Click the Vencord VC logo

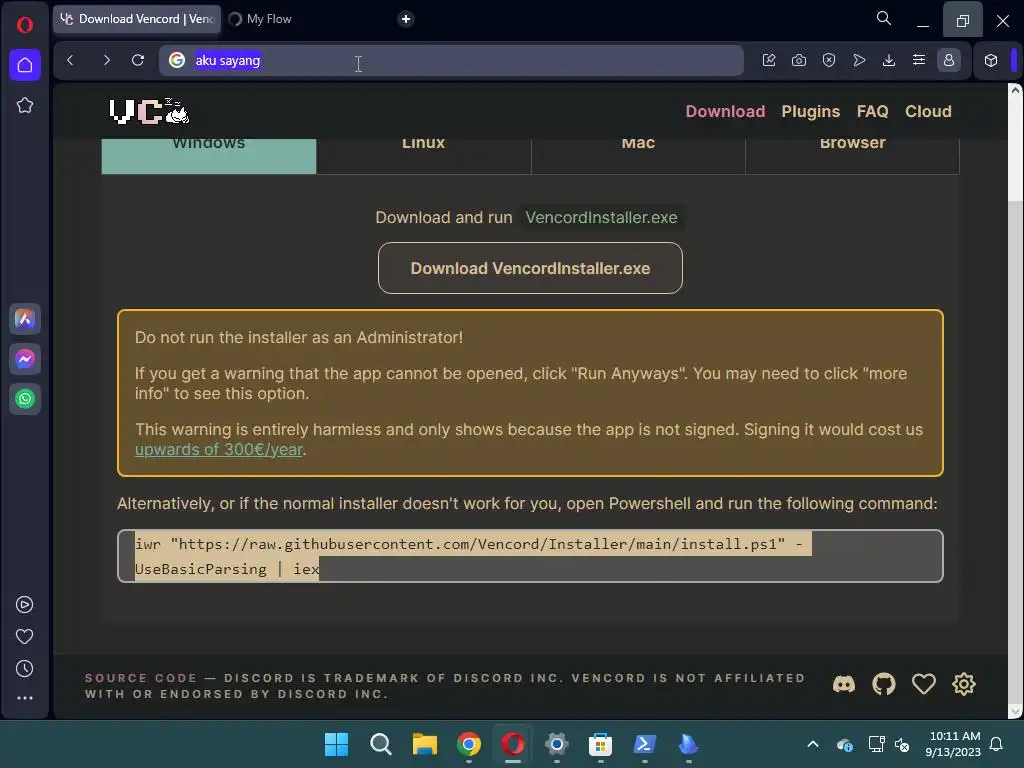[x=149, y=111]
